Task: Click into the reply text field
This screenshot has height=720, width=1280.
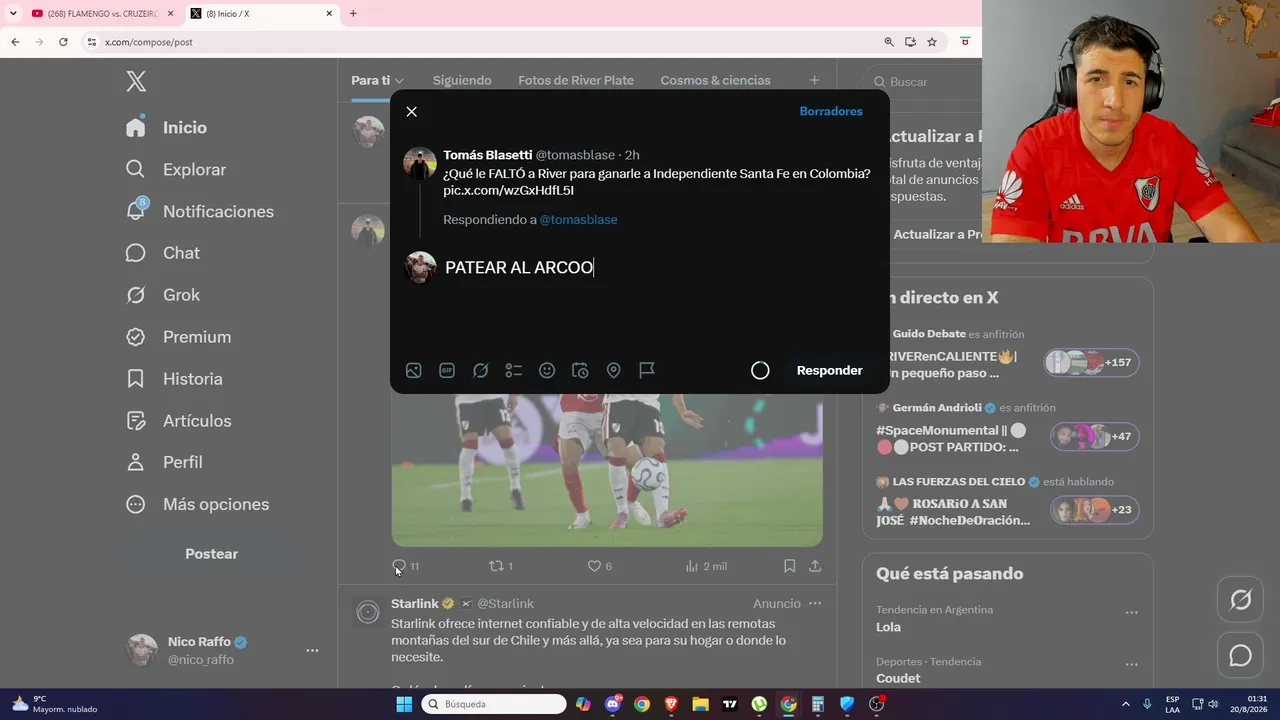Action: click(656, 267)
